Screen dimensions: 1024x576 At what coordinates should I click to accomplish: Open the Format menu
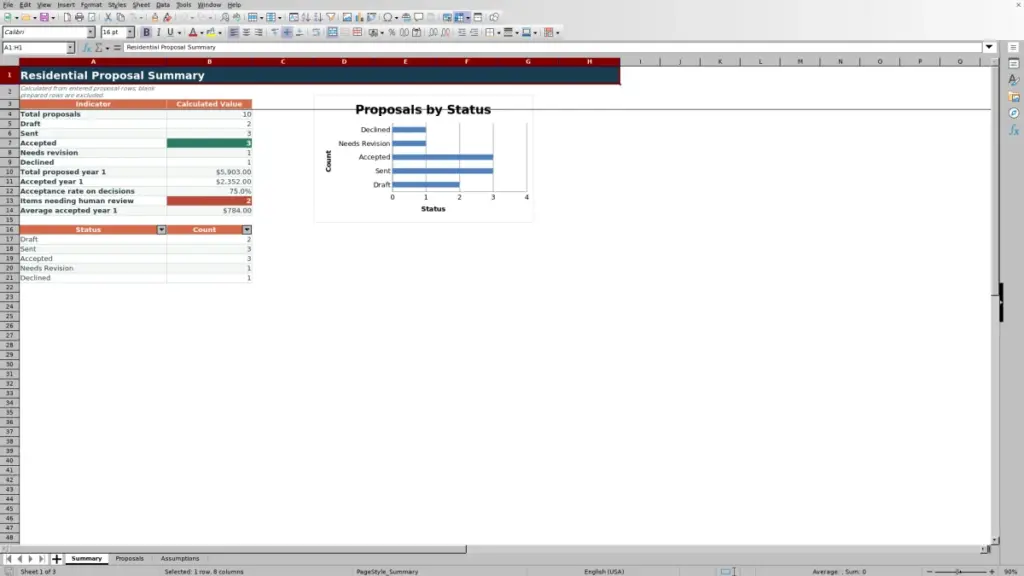(91, 5)
